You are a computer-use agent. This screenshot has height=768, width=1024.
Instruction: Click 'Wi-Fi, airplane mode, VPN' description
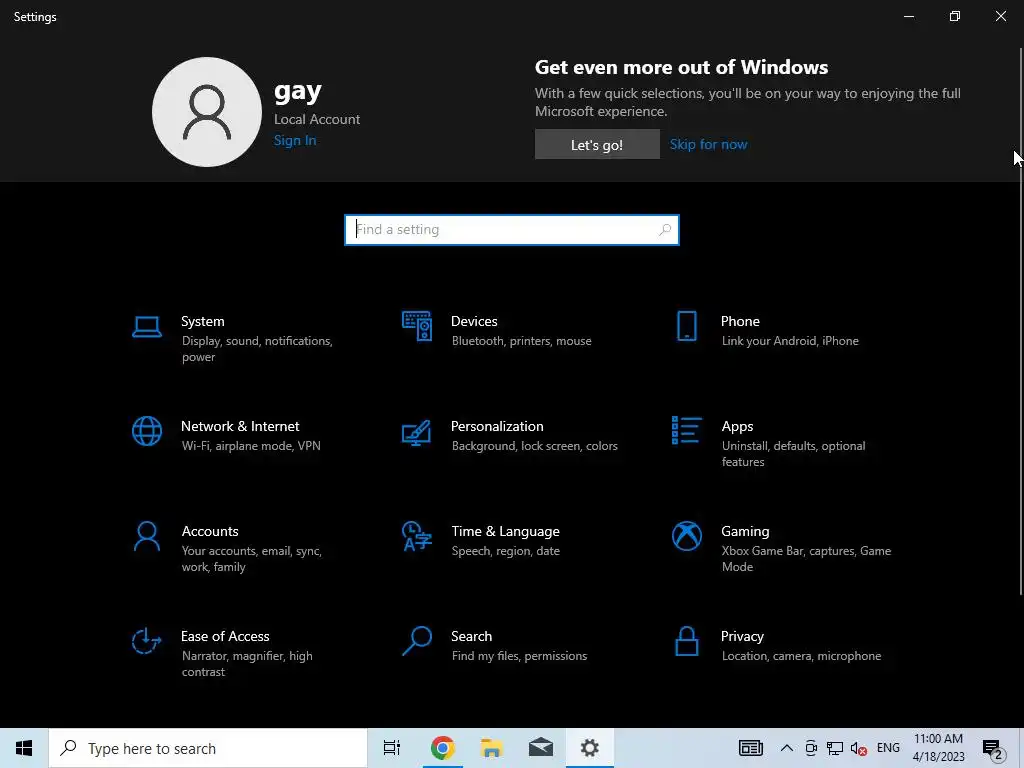click(x=251, y=446)
